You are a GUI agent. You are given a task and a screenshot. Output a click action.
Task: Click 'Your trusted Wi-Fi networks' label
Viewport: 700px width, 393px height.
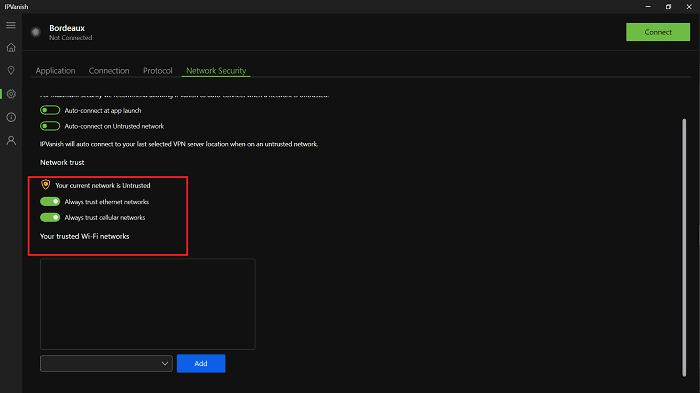[x=84, y=236]
